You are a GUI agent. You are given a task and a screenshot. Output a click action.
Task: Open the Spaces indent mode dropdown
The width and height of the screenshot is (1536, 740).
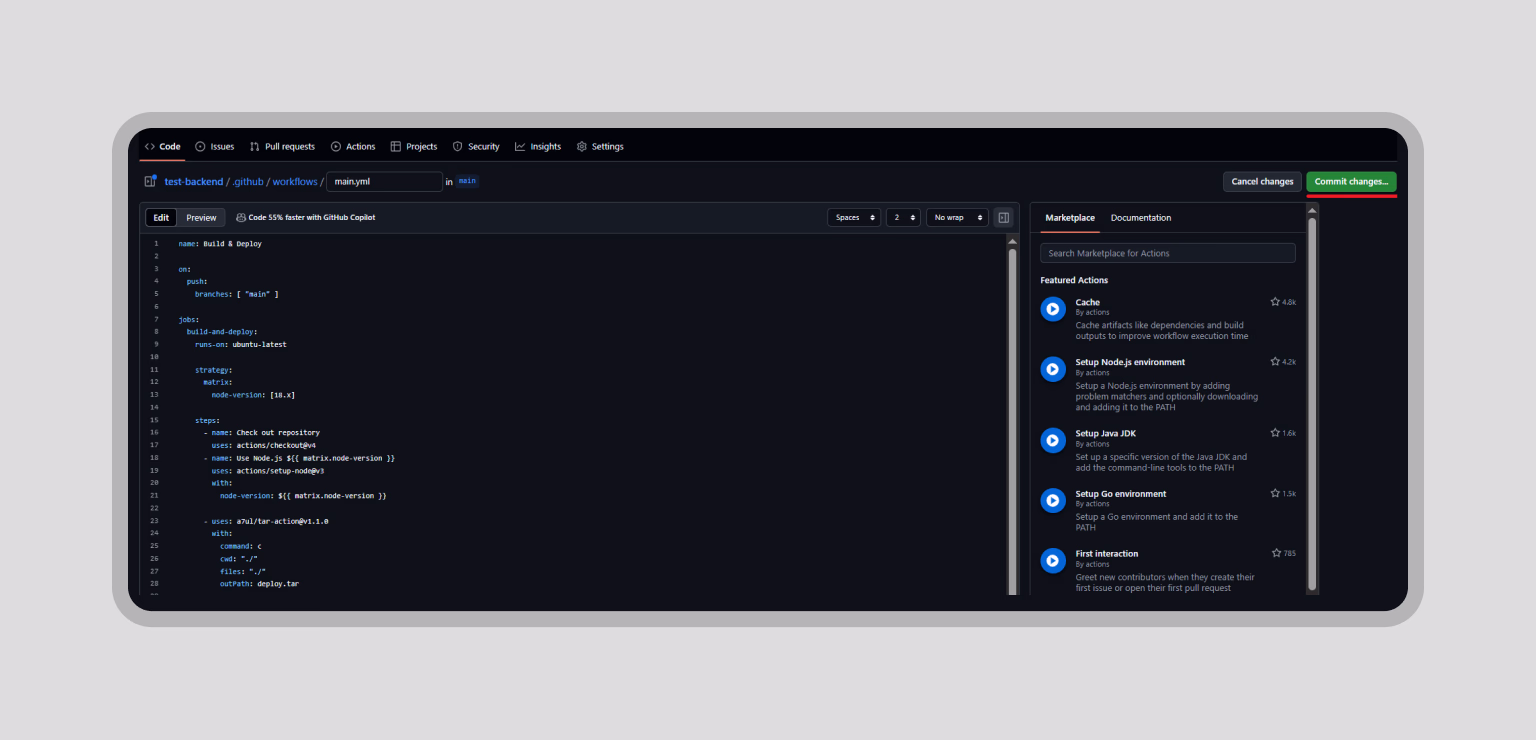coord(854,217)
